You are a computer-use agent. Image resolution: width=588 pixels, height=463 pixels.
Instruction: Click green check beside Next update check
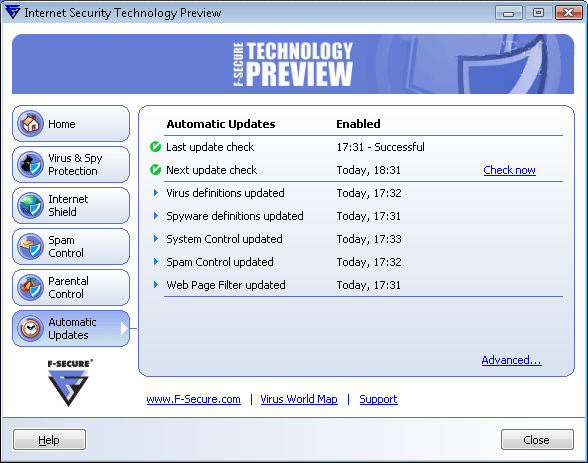(155, 170)
